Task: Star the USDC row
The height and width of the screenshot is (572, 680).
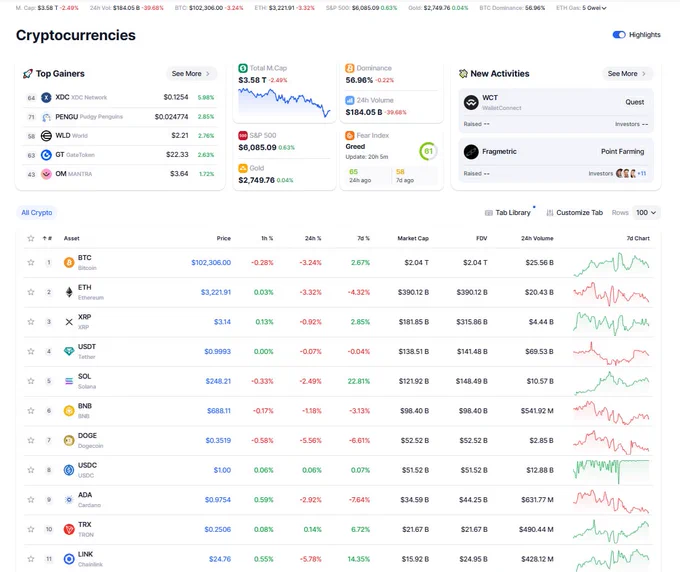Action: tap(31, 470)
